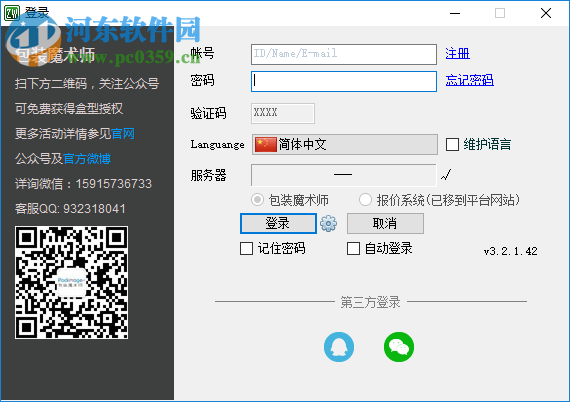Click the checkmark icon beside the server field

(x=446, y=174)
